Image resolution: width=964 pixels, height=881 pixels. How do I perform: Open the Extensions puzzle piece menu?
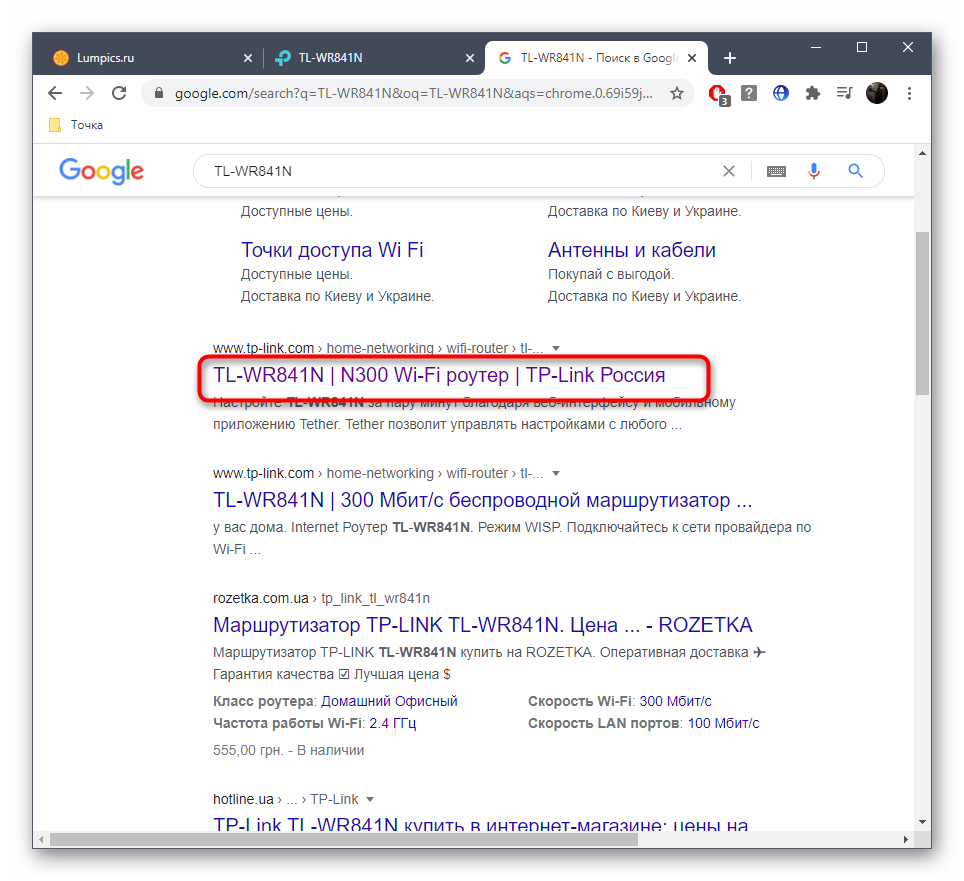click(x=813, y=93)
